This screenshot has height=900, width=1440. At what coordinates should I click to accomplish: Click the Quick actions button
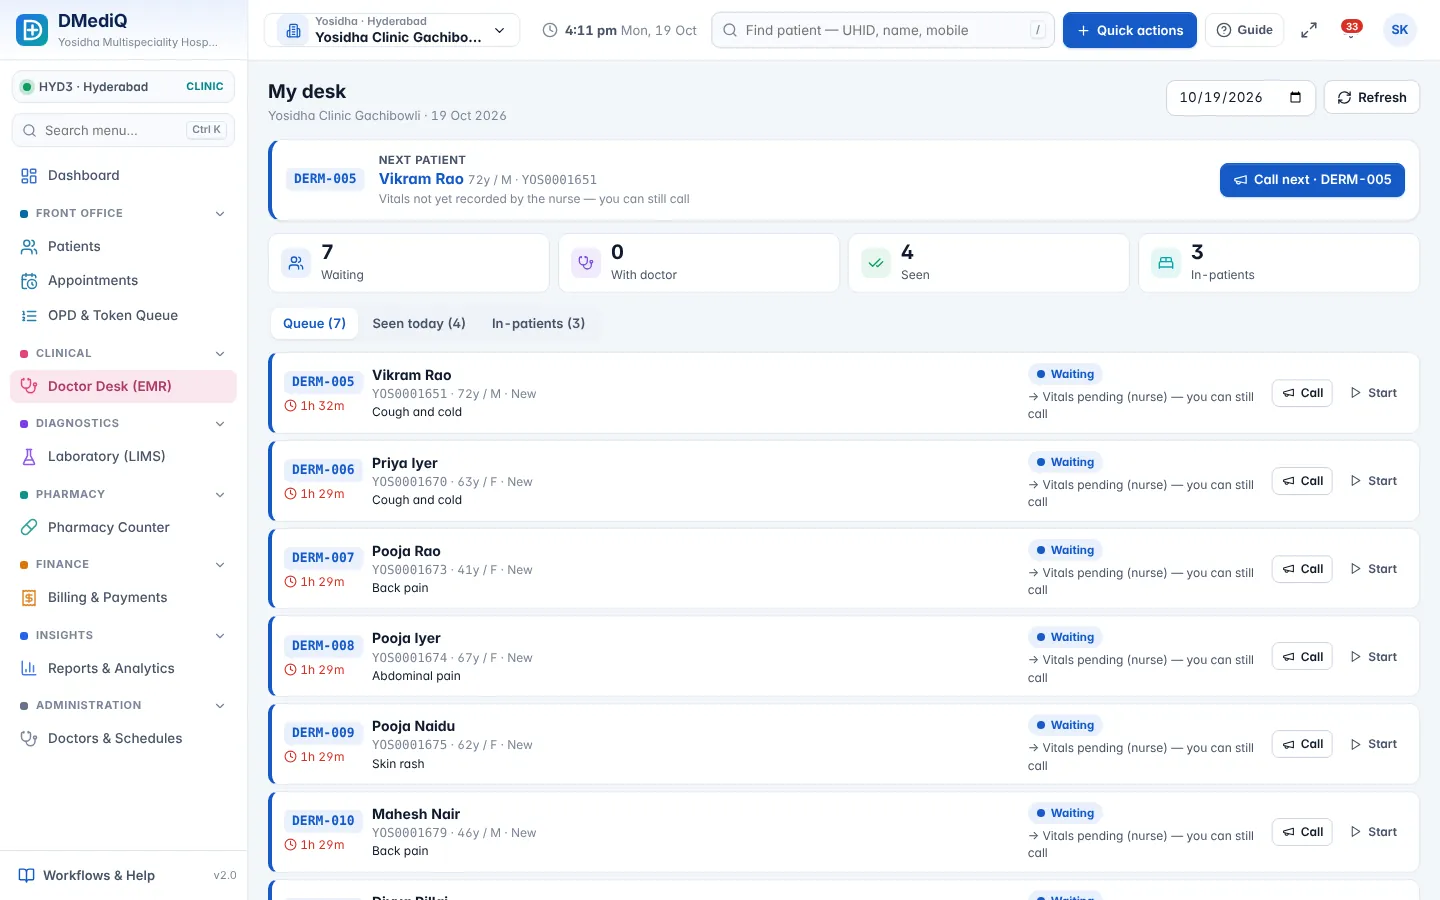pyautogui.click(x=1130, y=30)
